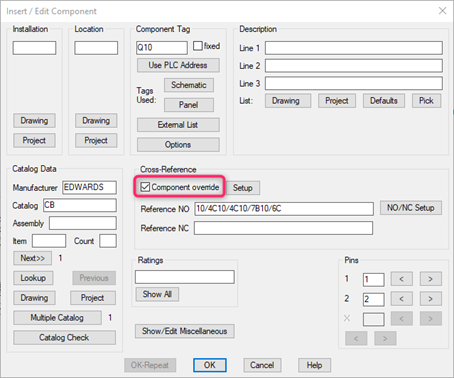Click the Cancel button
Viewport: 454px width, 378px height.
tap(262, 365)
